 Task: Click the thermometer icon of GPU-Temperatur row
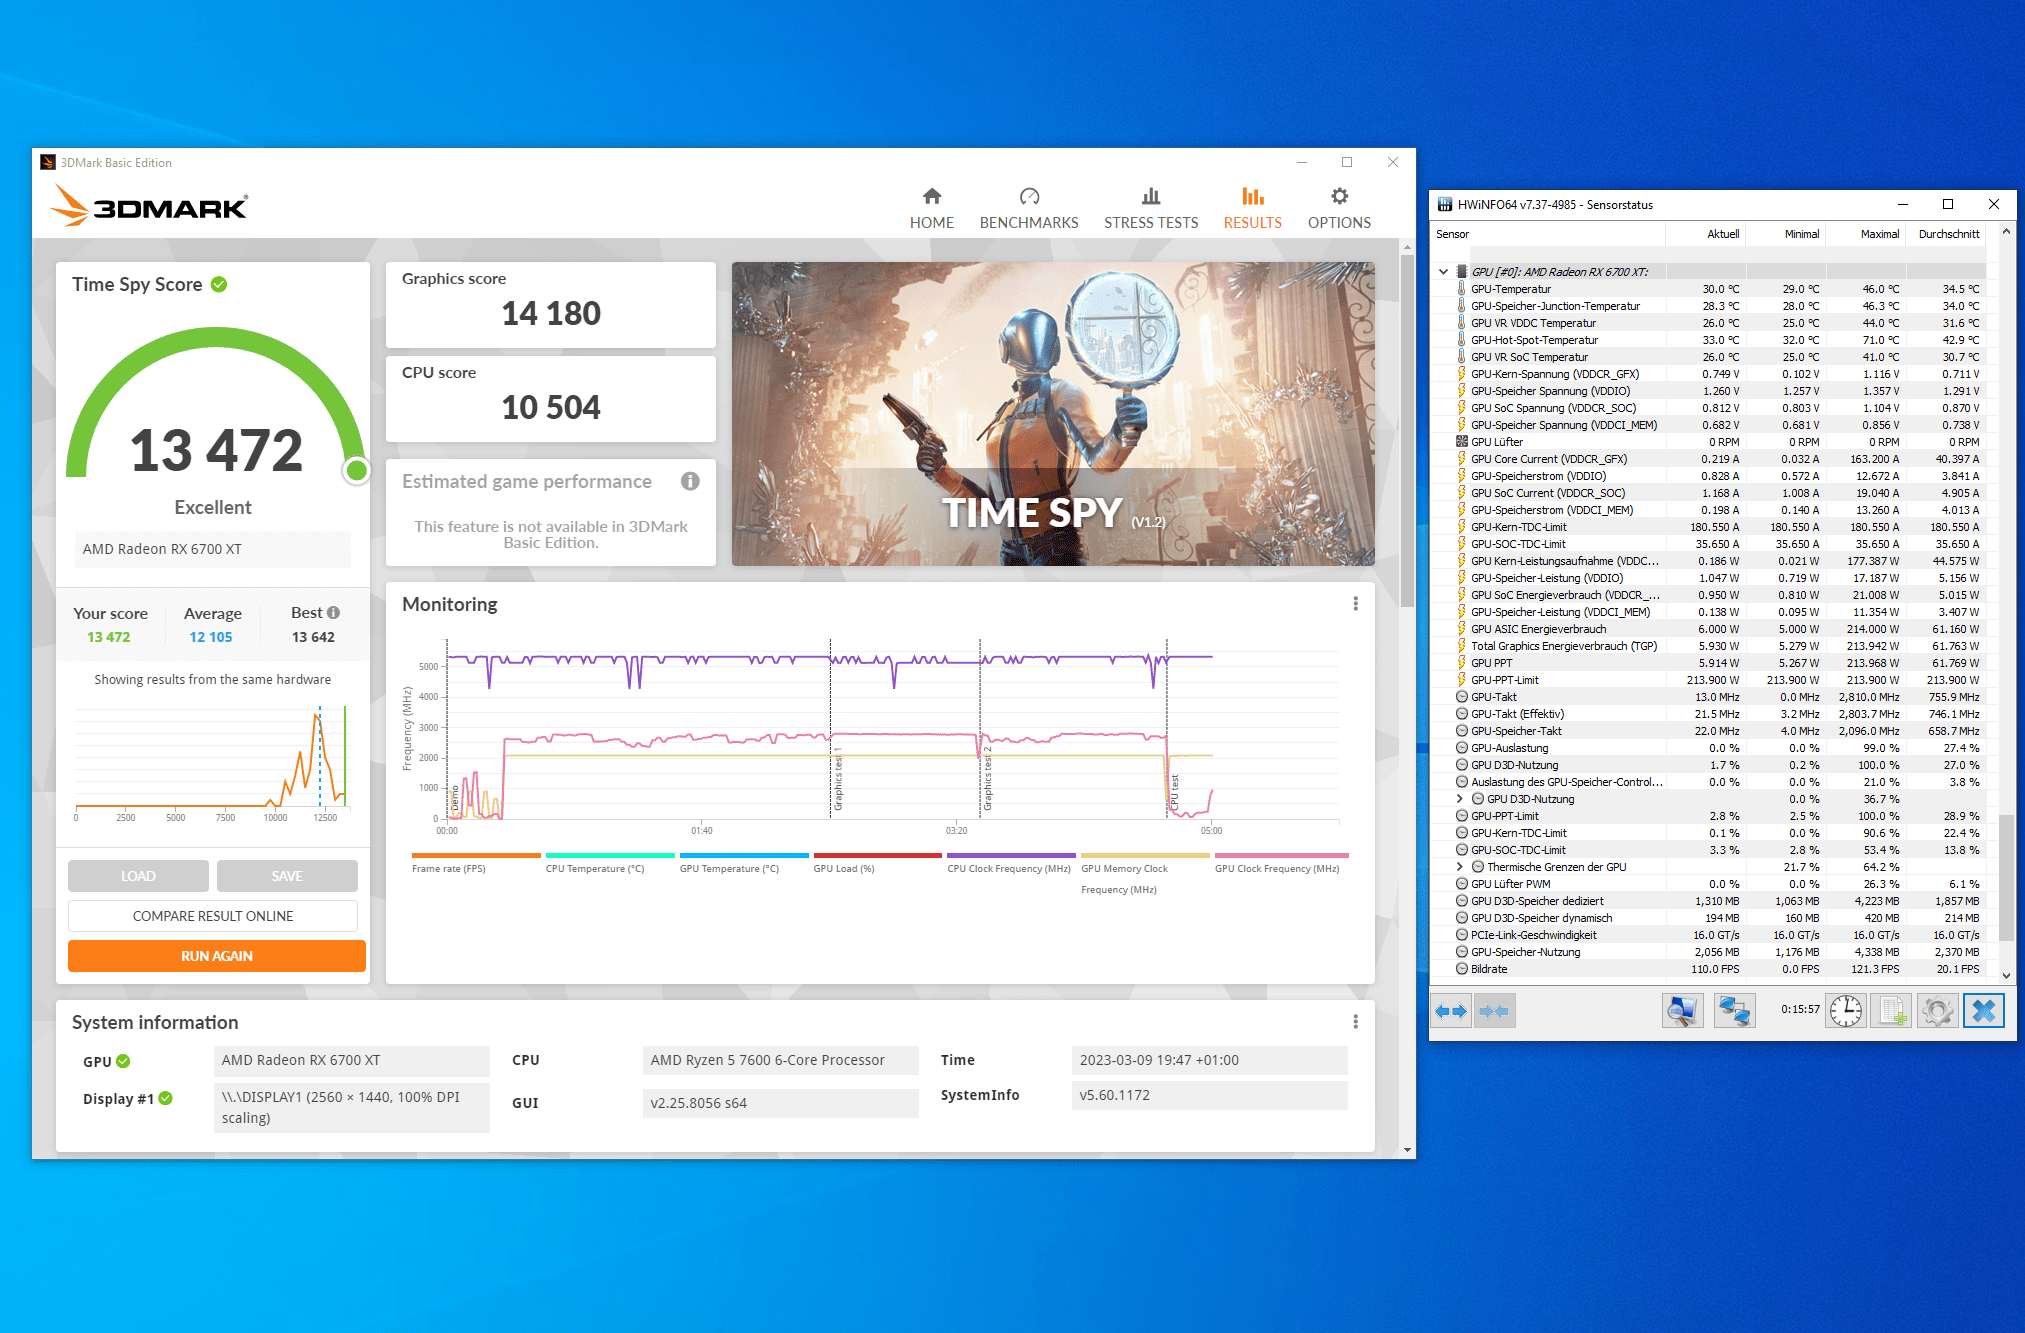(x=1461, y=289)
